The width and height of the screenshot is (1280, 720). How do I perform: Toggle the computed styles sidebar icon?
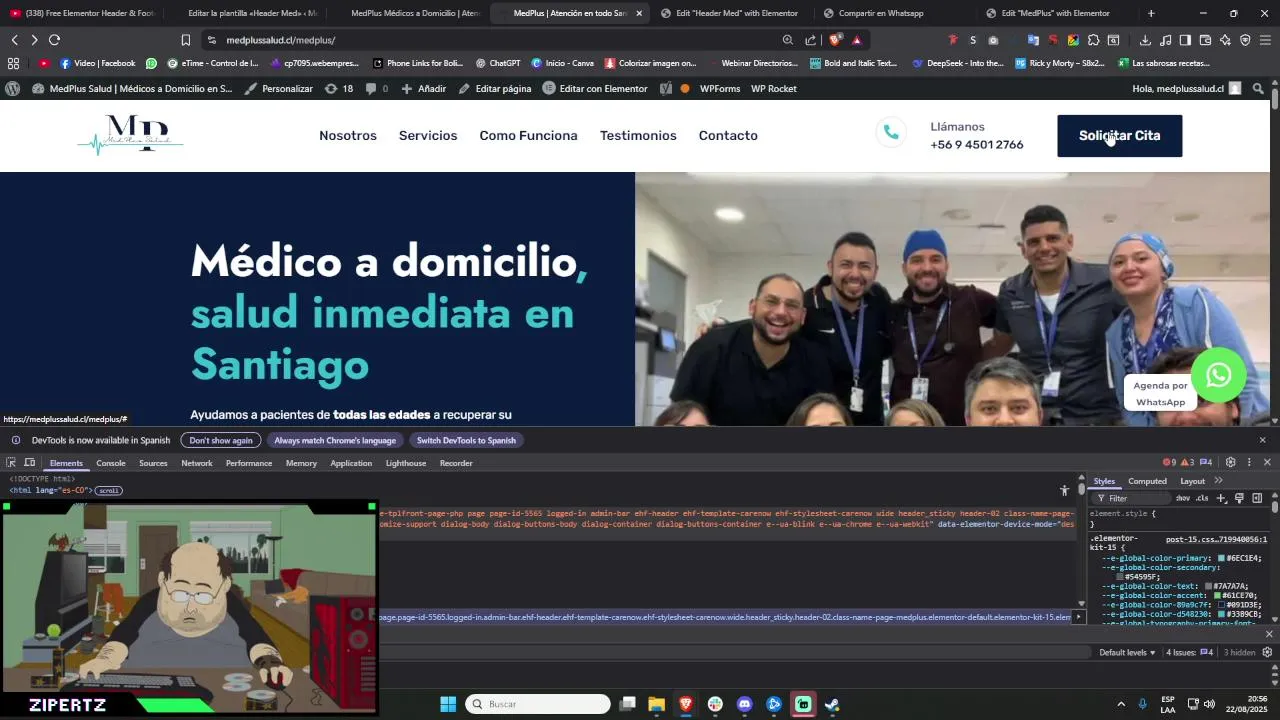point(1257,498)
